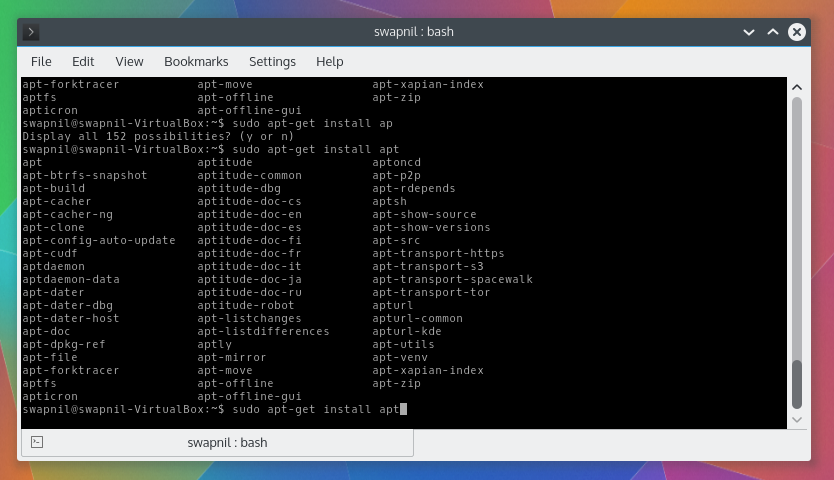834x480 pixels.
Task: Close the swapnil : bash window
Action: coord(797,32)
